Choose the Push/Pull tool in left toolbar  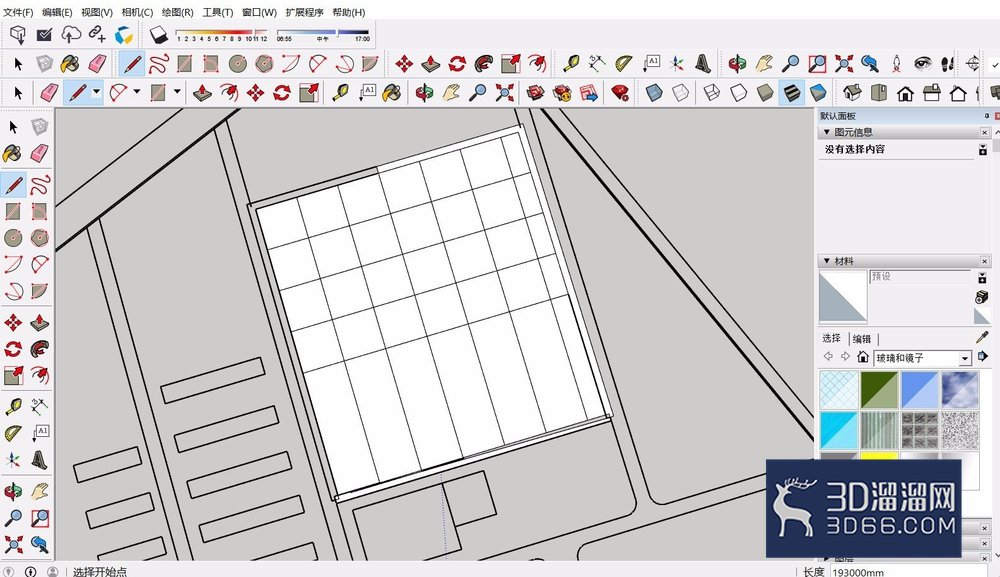coord(39,322)
